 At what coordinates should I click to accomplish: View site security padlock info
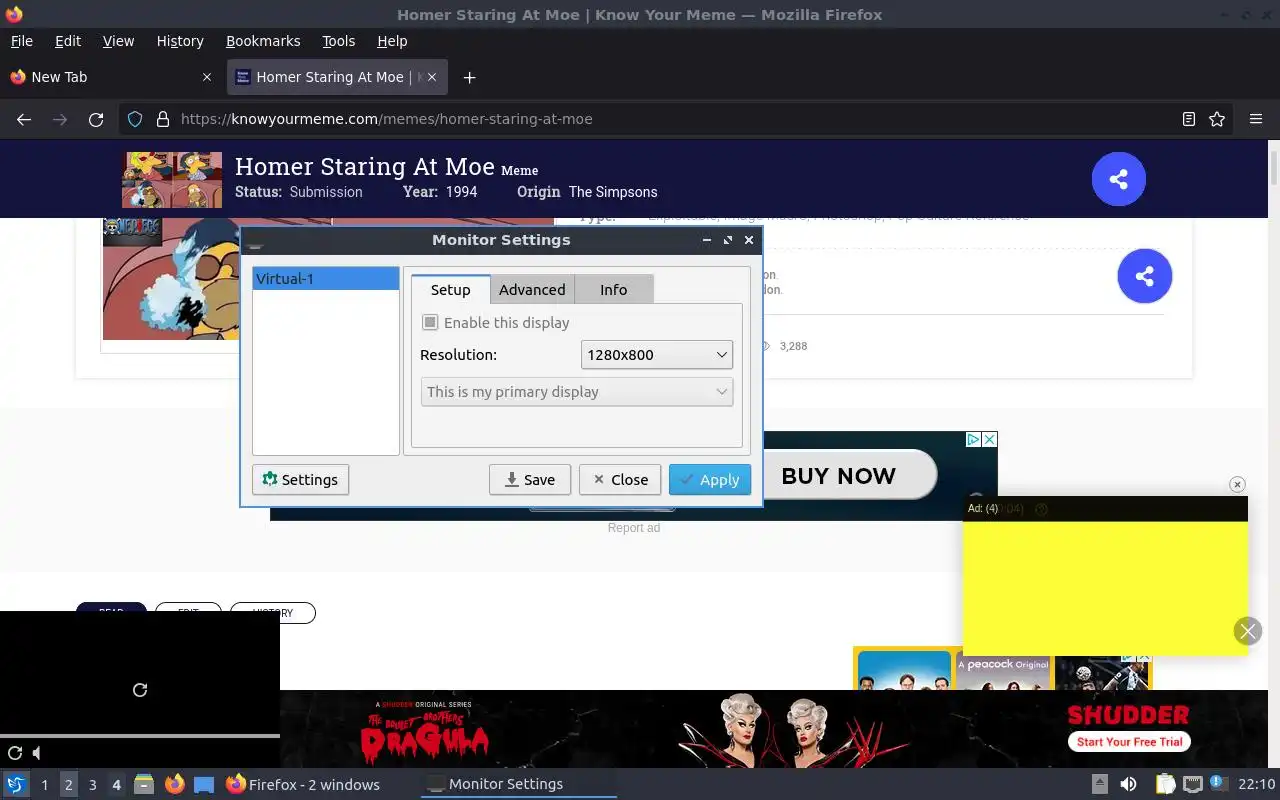coord(163,119)
